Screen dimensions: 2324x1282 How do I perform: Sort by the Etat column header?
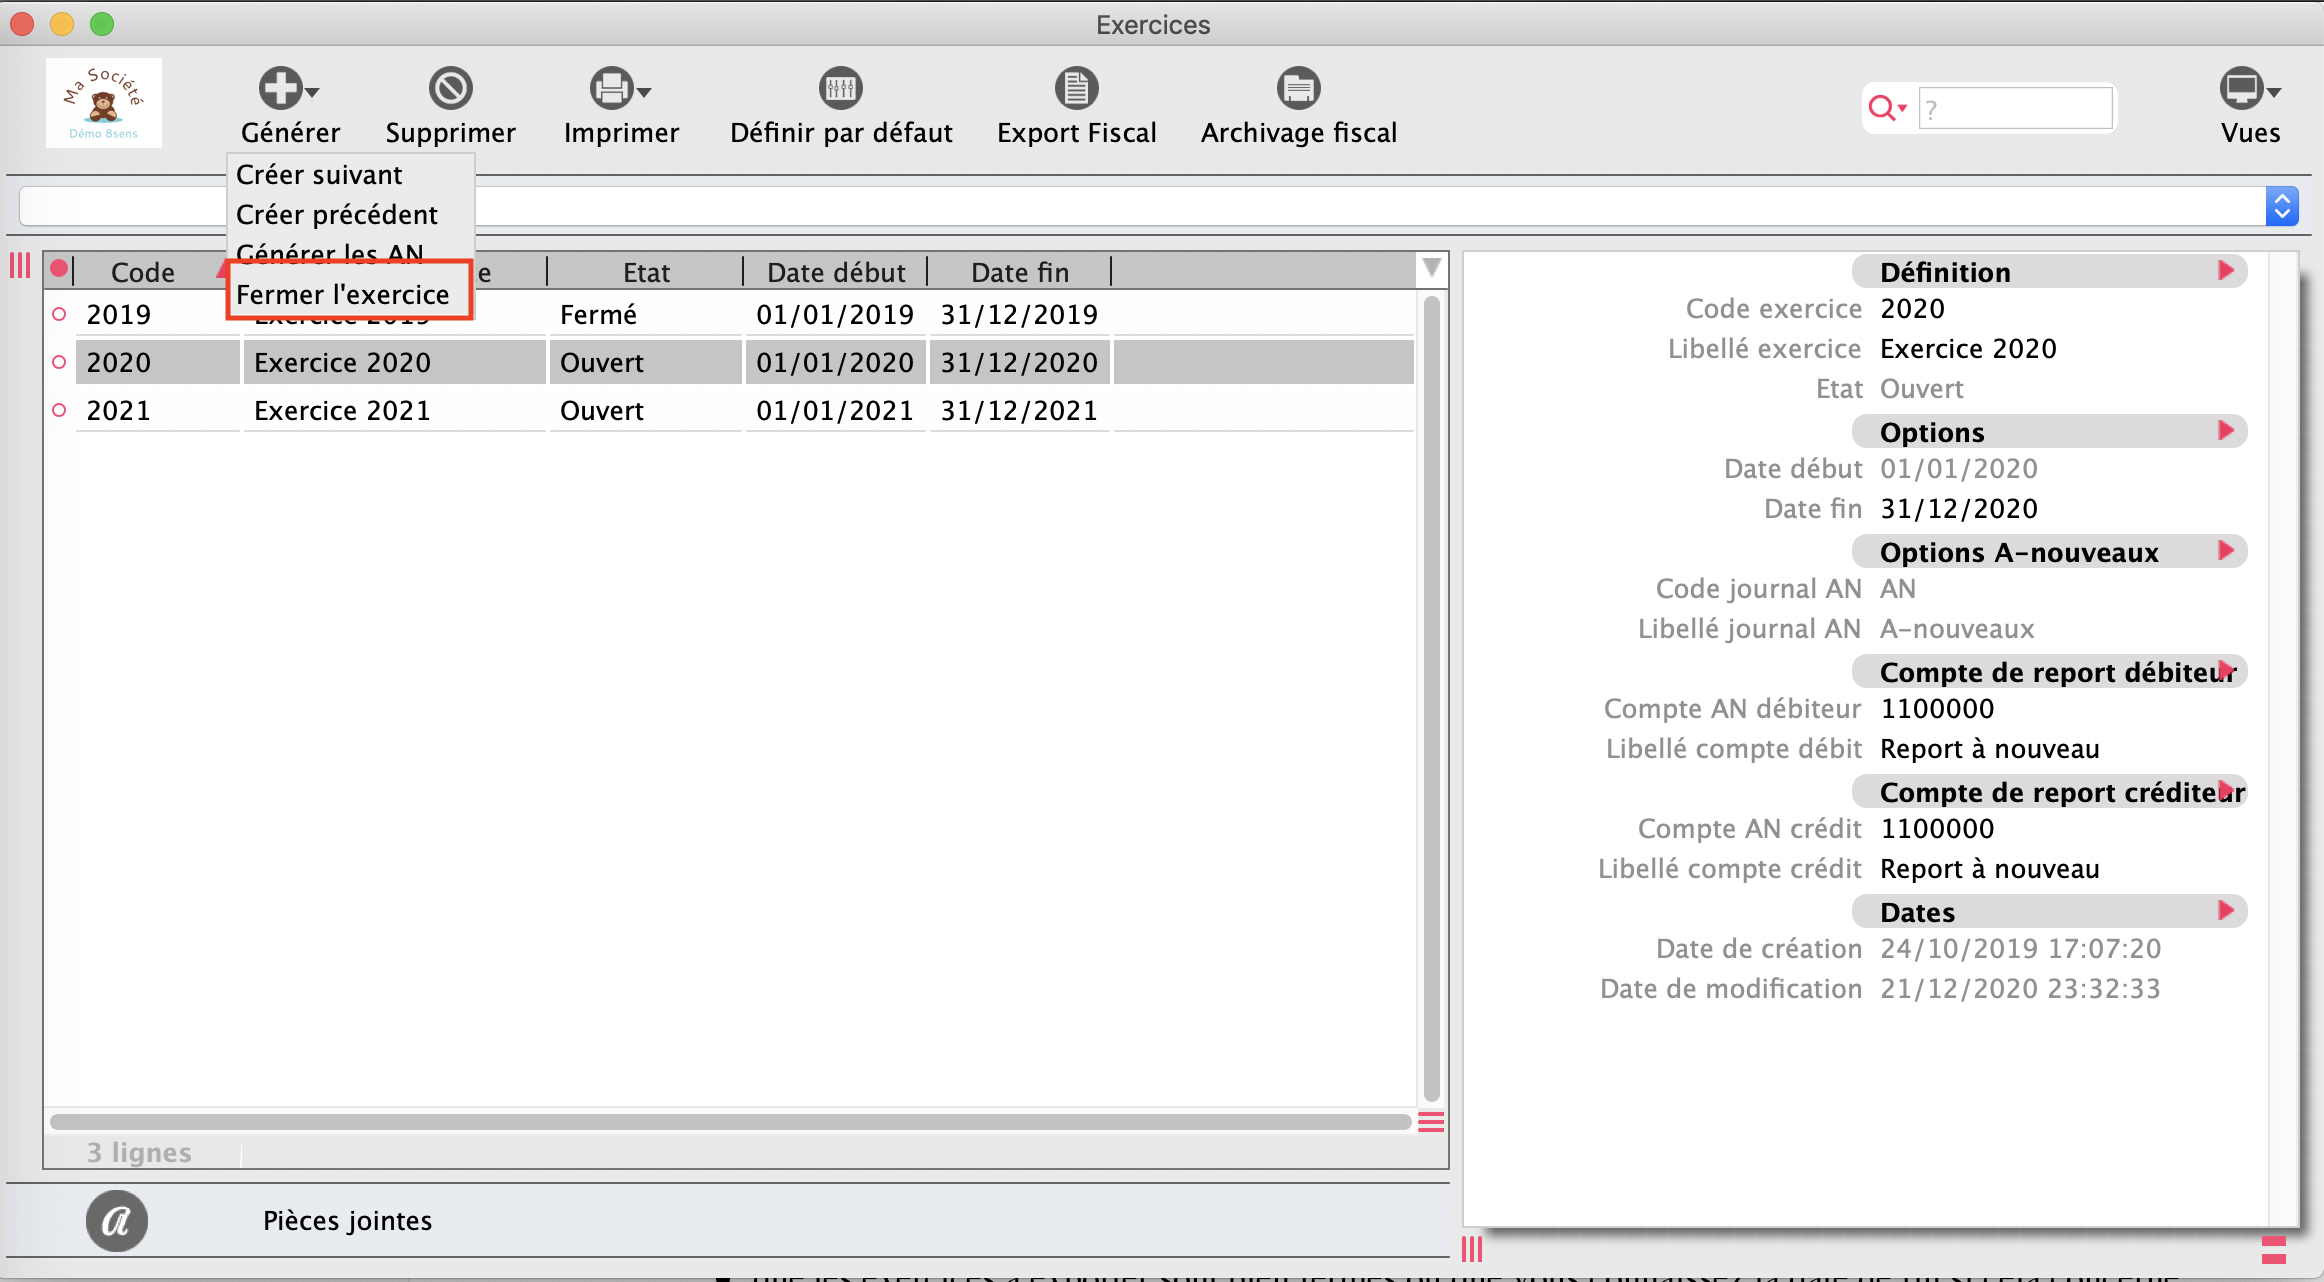pos(646,272)
